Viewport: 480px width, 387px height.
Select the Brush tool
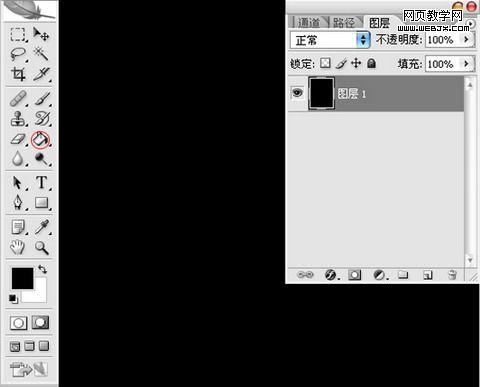[42, 99]
